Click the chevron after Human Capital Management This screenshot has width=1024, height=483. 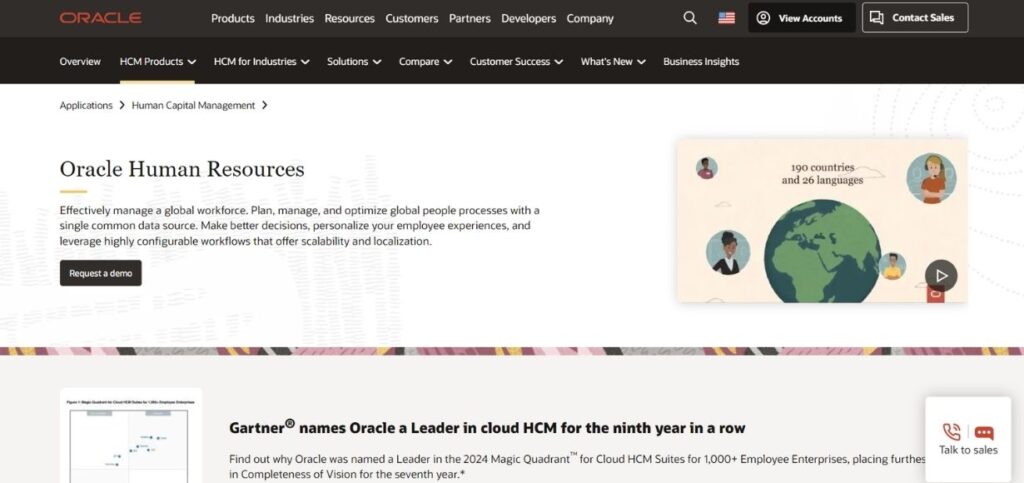[264, 105]
